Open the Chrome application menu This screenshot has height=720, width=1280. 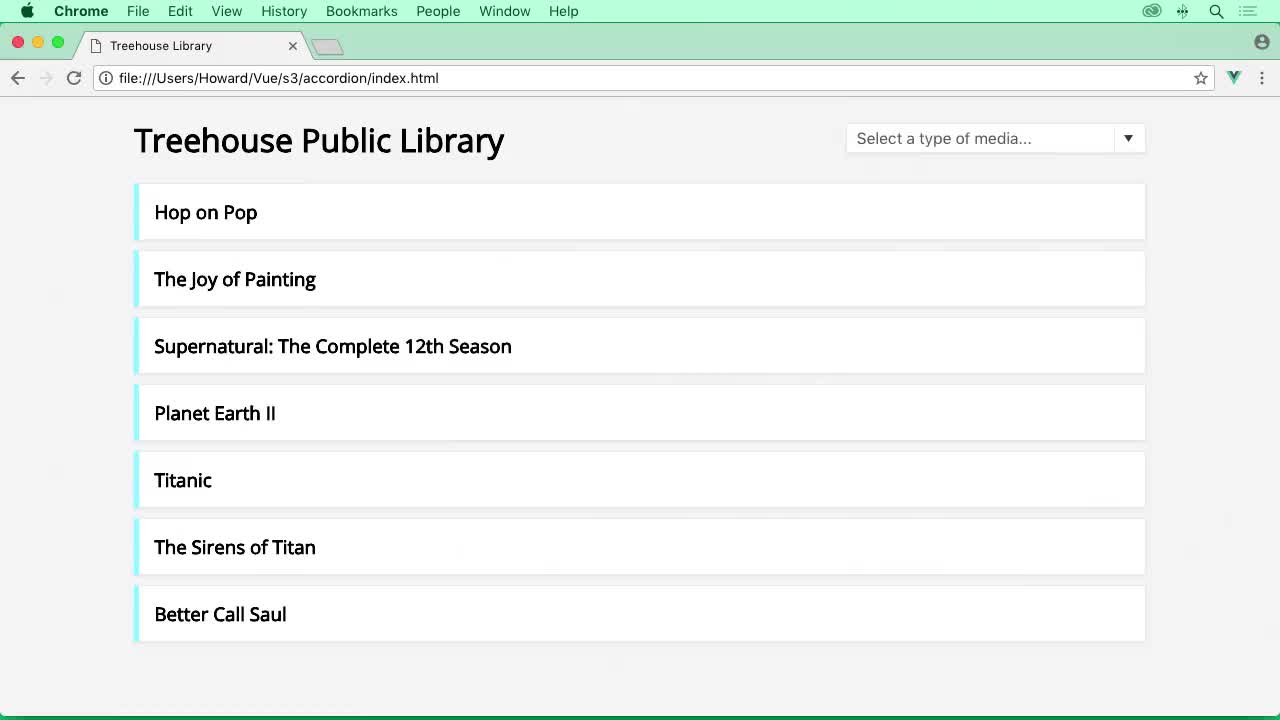click(81, 11)
